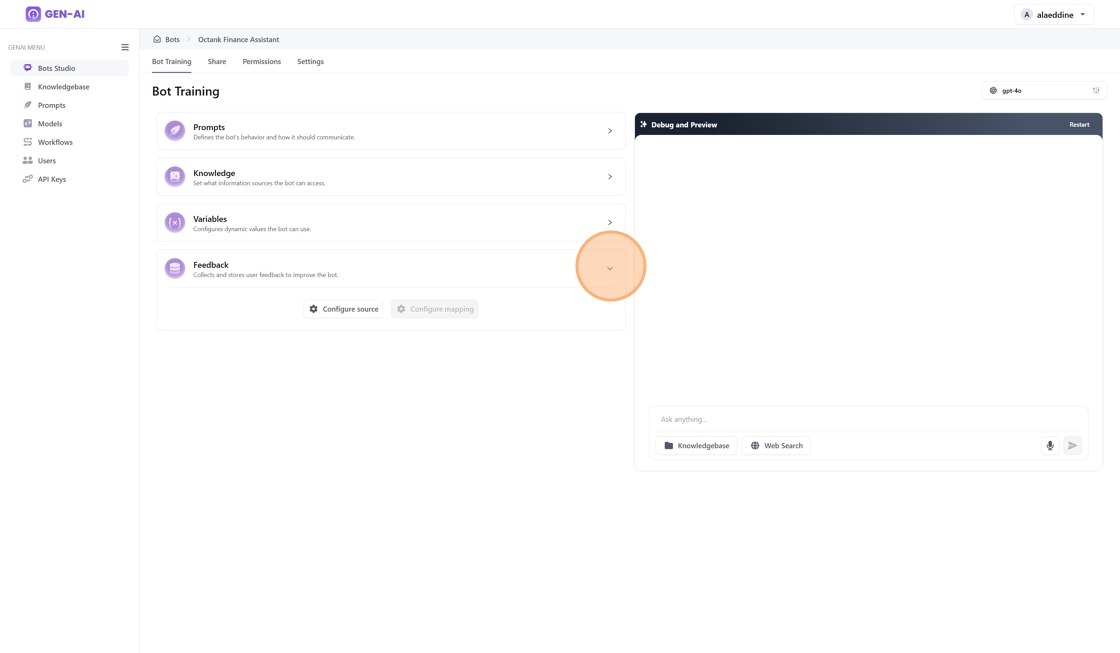Switch to the Permissions tab
Image resolution: width=1120 pixels, height=653 pixels.
pos(261,62)
